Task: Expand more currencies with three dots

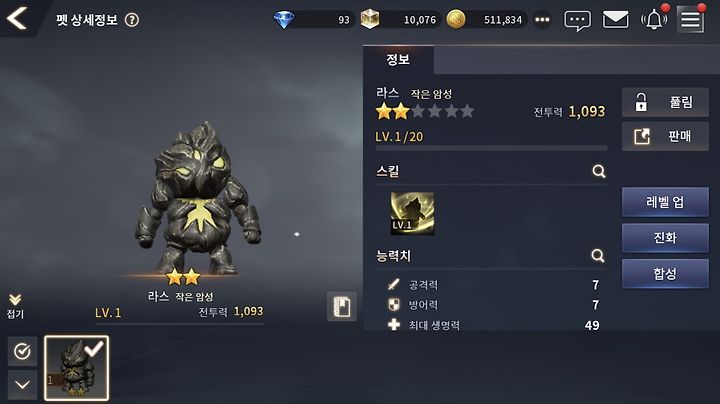Action: 542,20
